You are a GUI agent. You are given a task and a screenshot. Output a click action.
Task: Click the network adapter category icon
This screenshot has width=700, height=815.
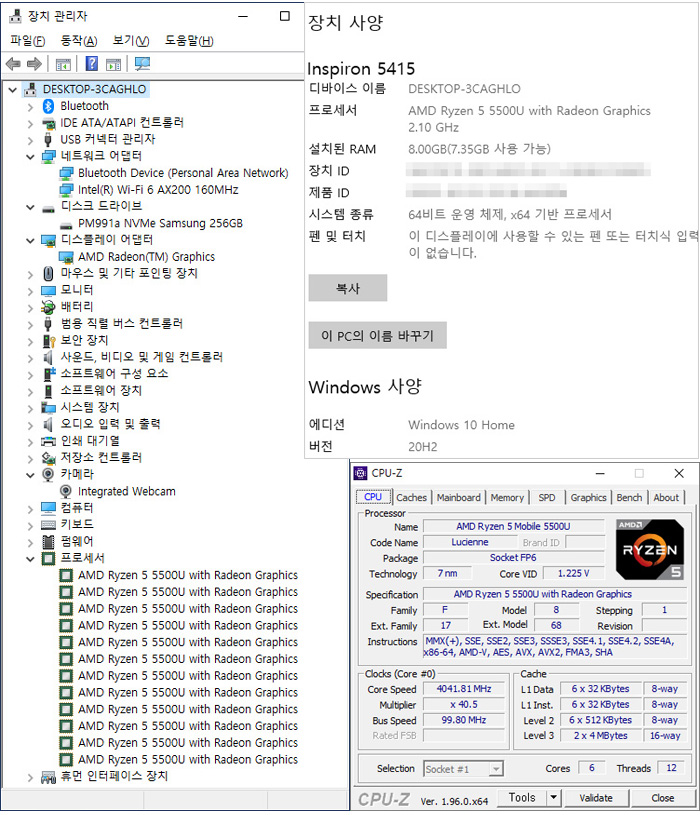[x=48, y=156]
